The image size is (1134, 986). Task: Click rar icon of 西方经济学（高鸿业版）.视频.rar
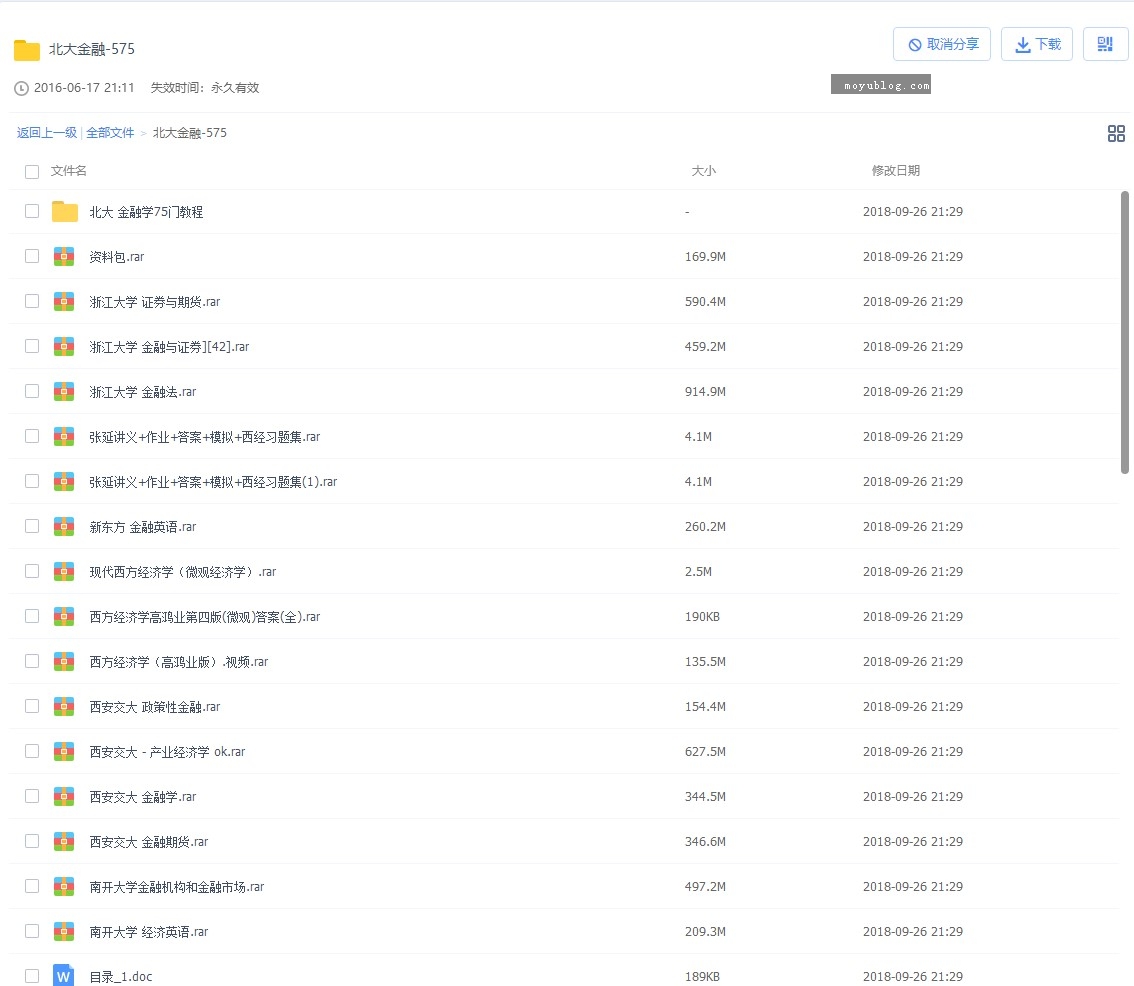[64, 661]
